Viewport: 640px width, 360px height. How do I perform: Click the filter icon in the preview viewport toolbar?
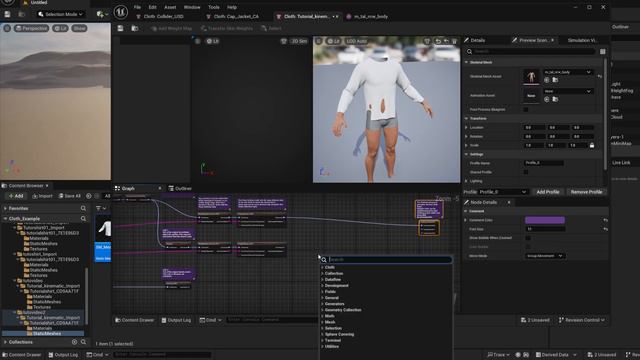(x=427, y=41)
